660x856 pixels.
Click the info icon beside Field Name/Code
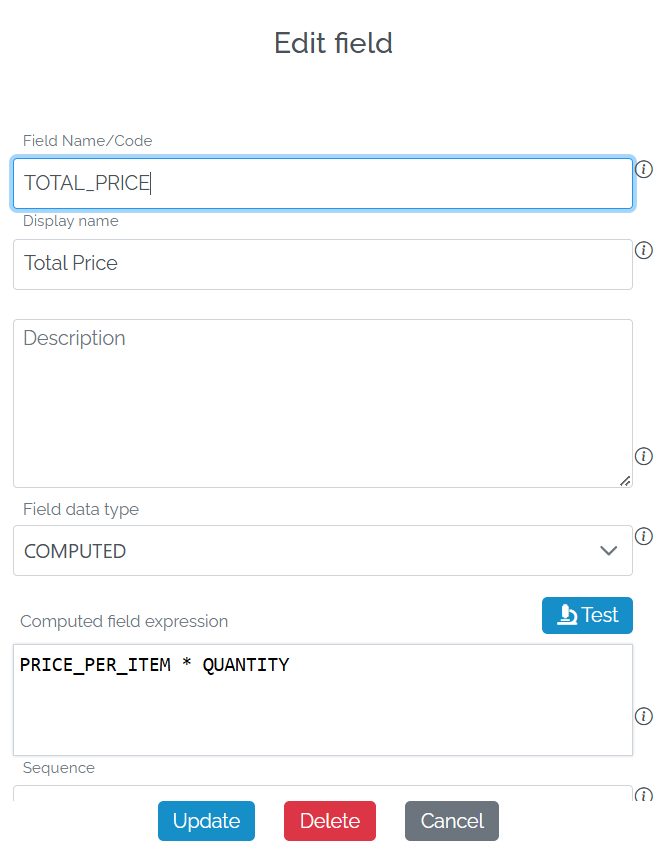pyautogui.click(x=644, y=170)
